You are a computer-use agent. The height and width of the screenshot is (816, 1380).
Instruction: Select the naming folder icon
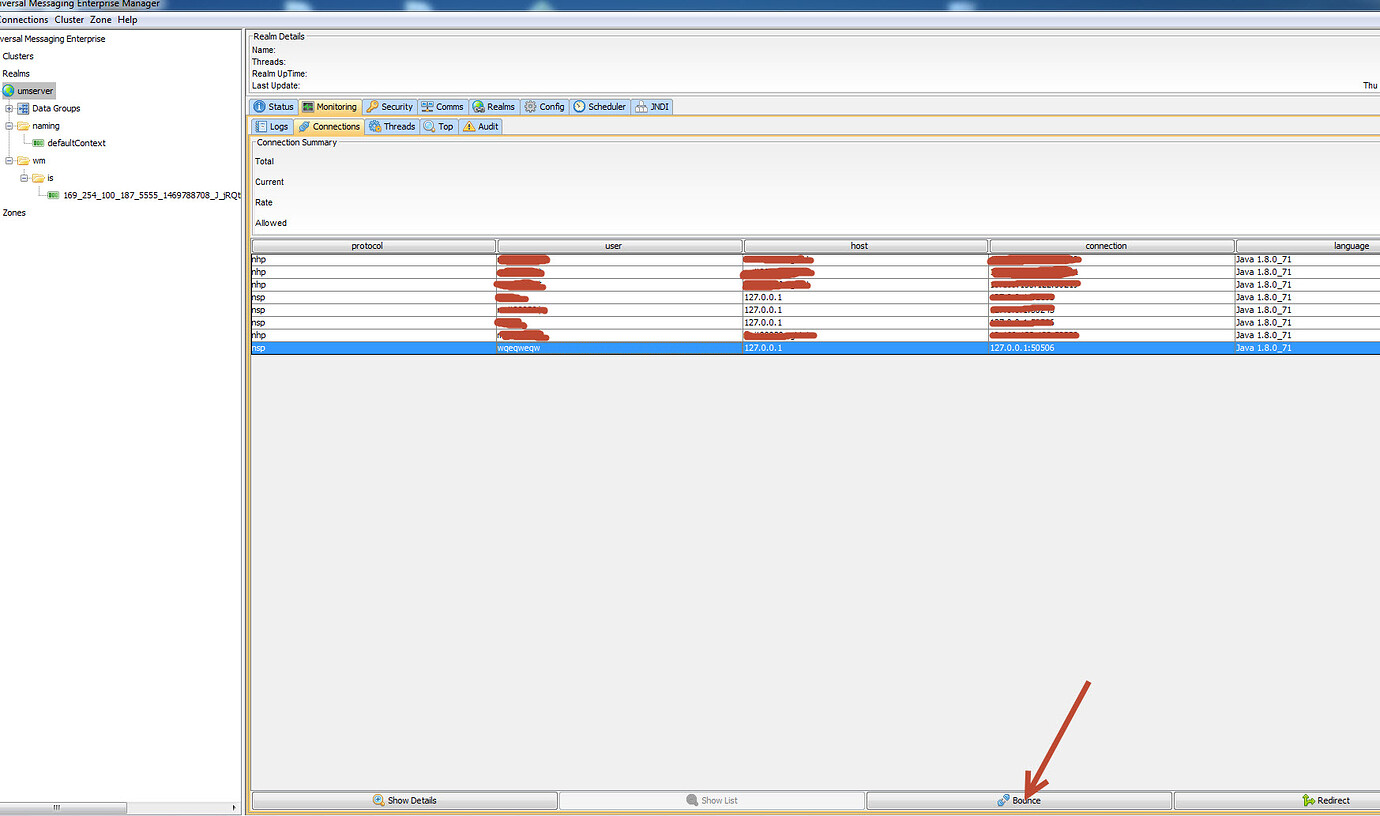[23, 126]
